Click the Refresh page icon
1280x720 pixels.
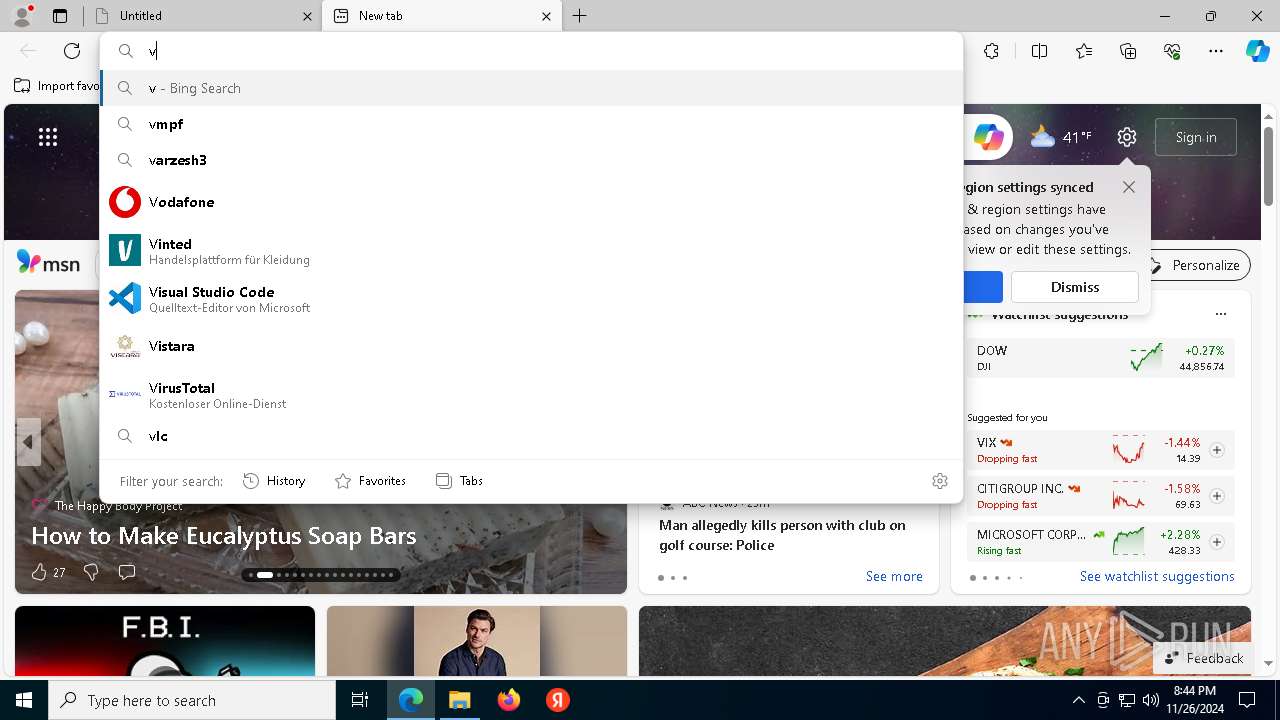72,51
